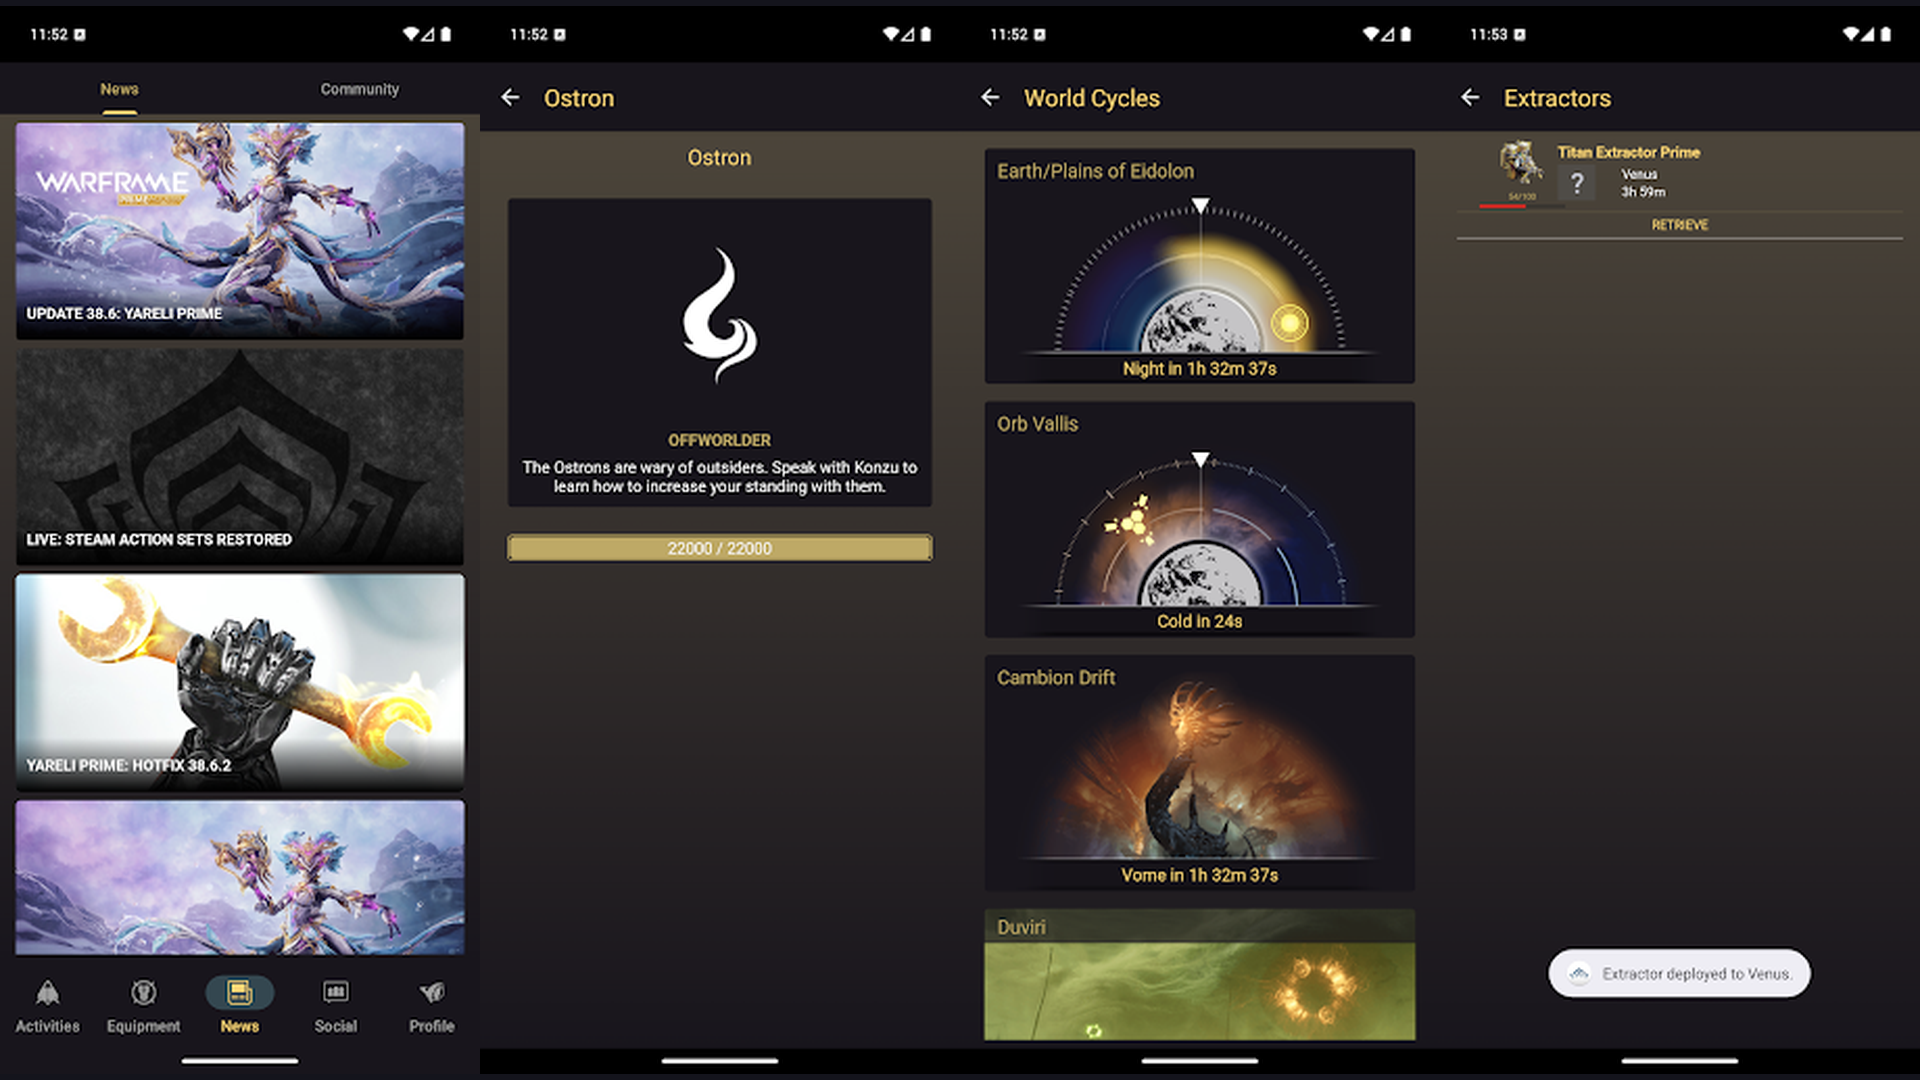The height and width of the screenshot is (1080, 1920).
Task: Switch to the News top tab
Action: click(119, 89)
